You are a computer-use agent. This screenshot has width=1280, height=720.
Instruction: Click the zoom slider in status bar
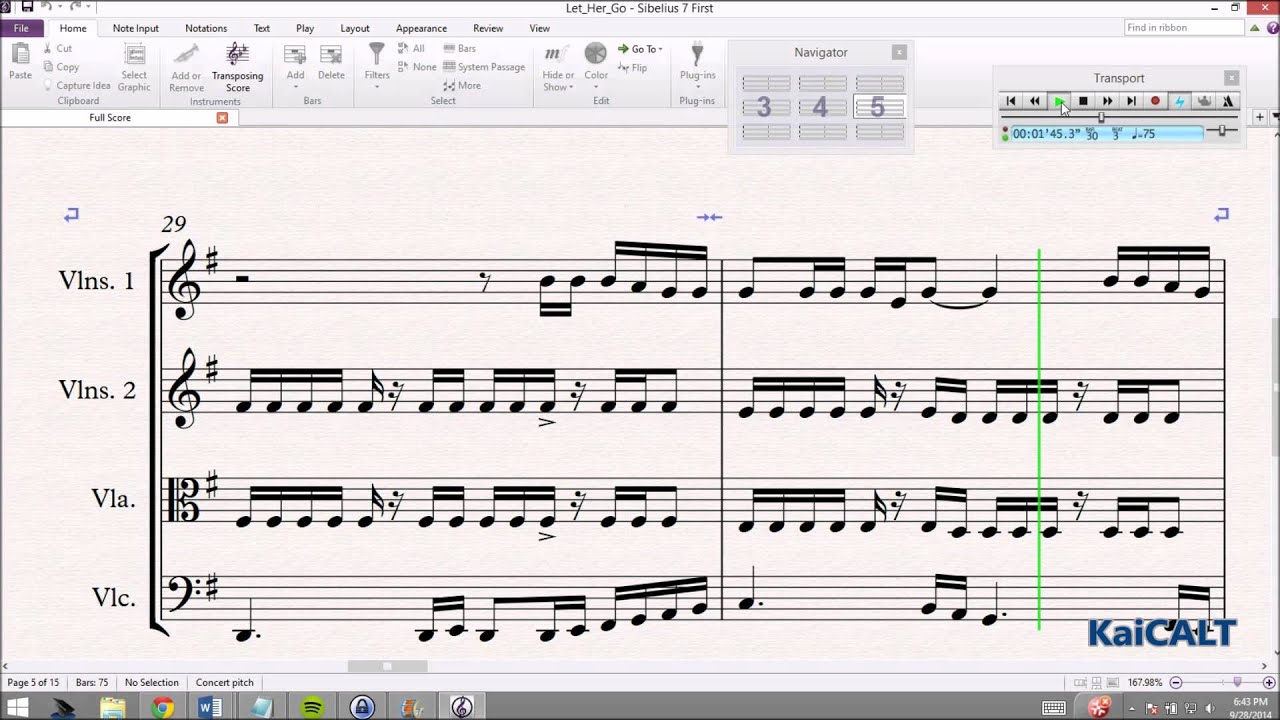[1237, 683]
